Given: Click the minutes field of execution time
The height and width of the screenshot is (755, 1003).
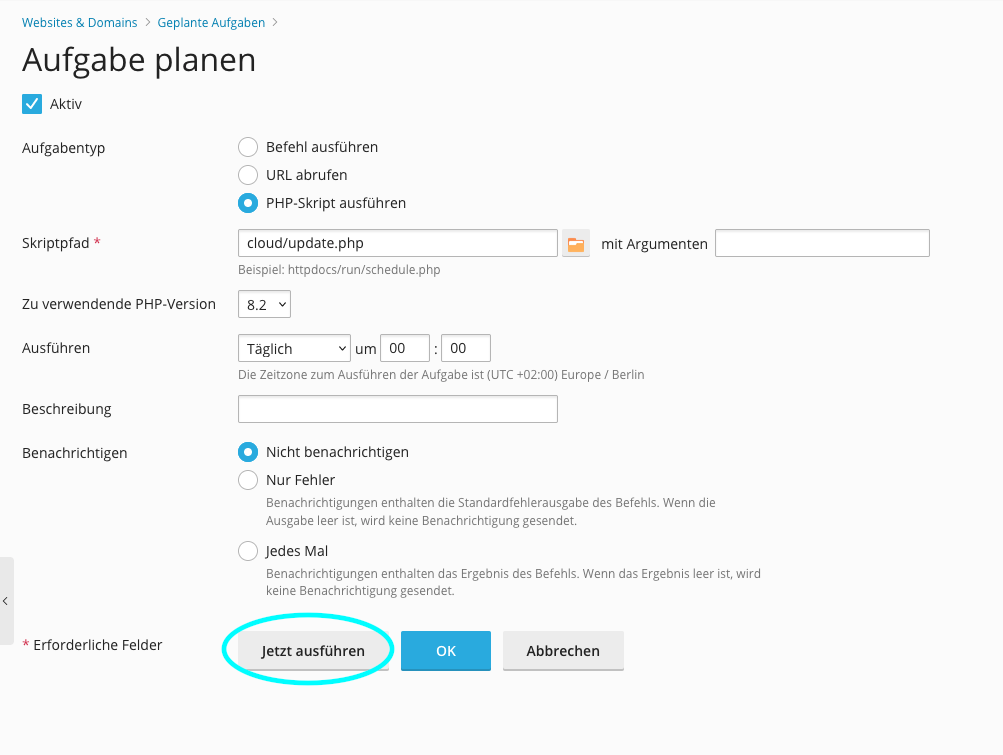Looking at the screenshot, I should (x=465, y=348).
